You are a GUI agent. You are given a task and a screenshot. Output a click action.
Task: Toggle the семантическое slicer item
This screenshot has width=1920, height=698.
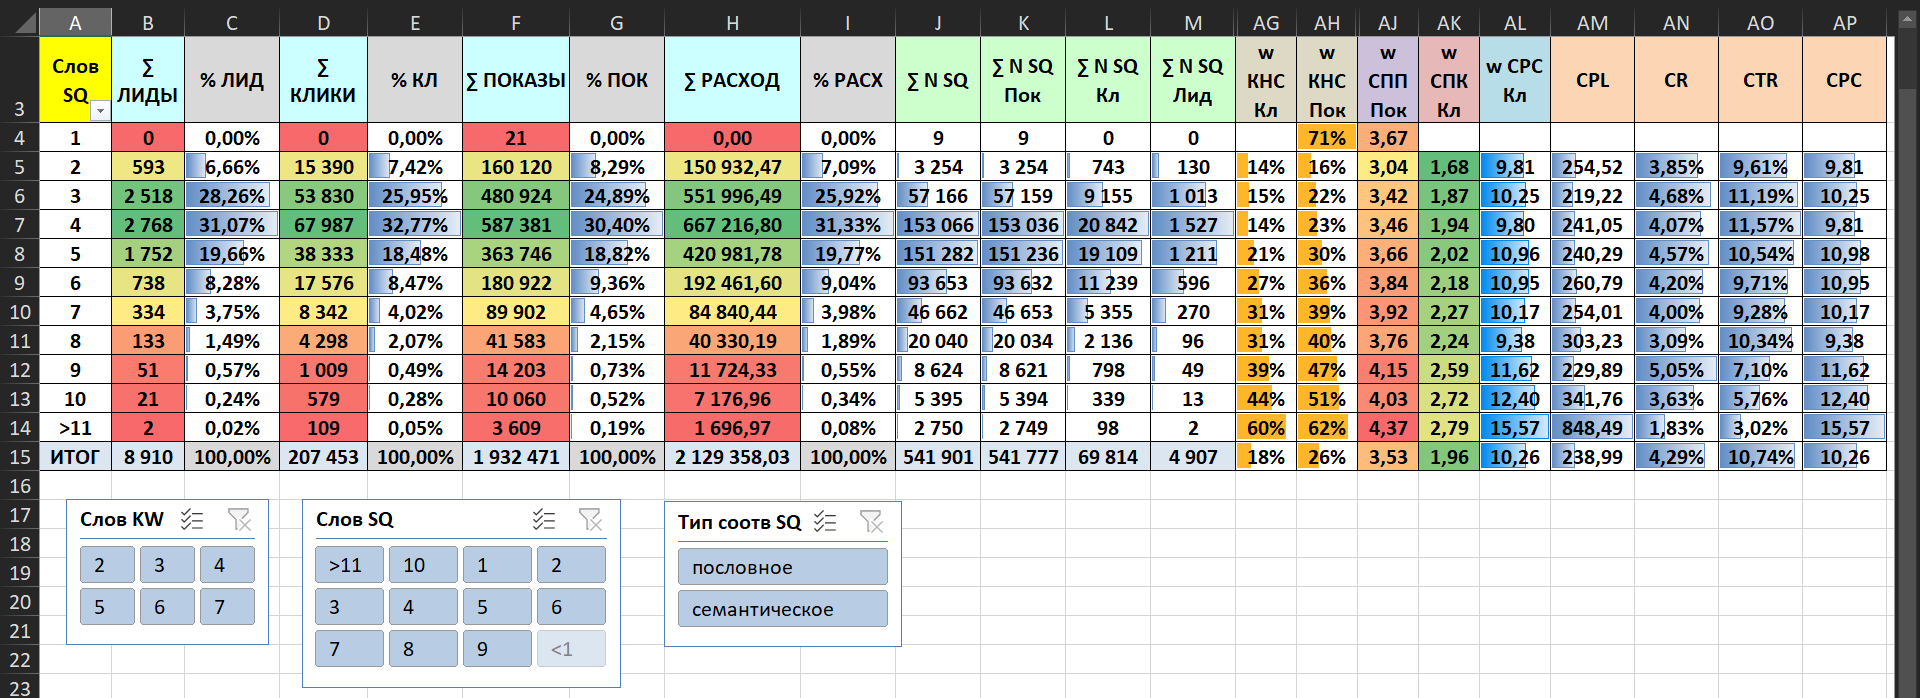(782, 609)
